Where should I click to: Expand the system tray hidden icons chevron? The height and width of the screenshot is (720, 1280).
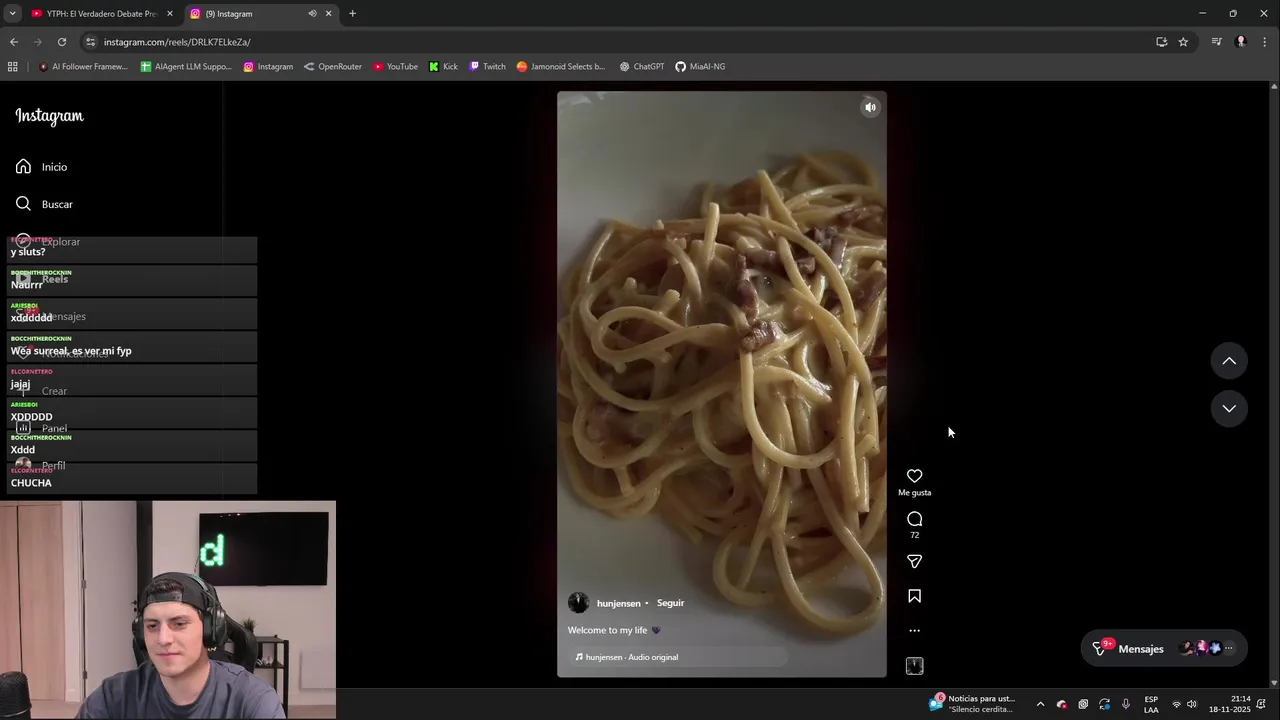1040,704
